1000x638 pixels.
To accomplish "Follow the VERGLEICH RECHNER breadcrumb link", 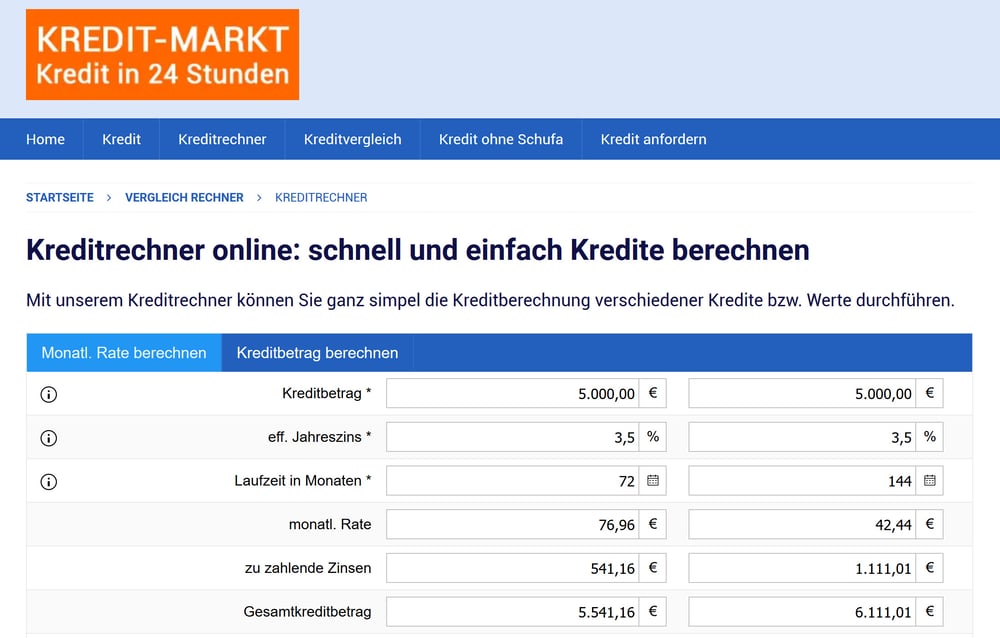I will (184, 198).
